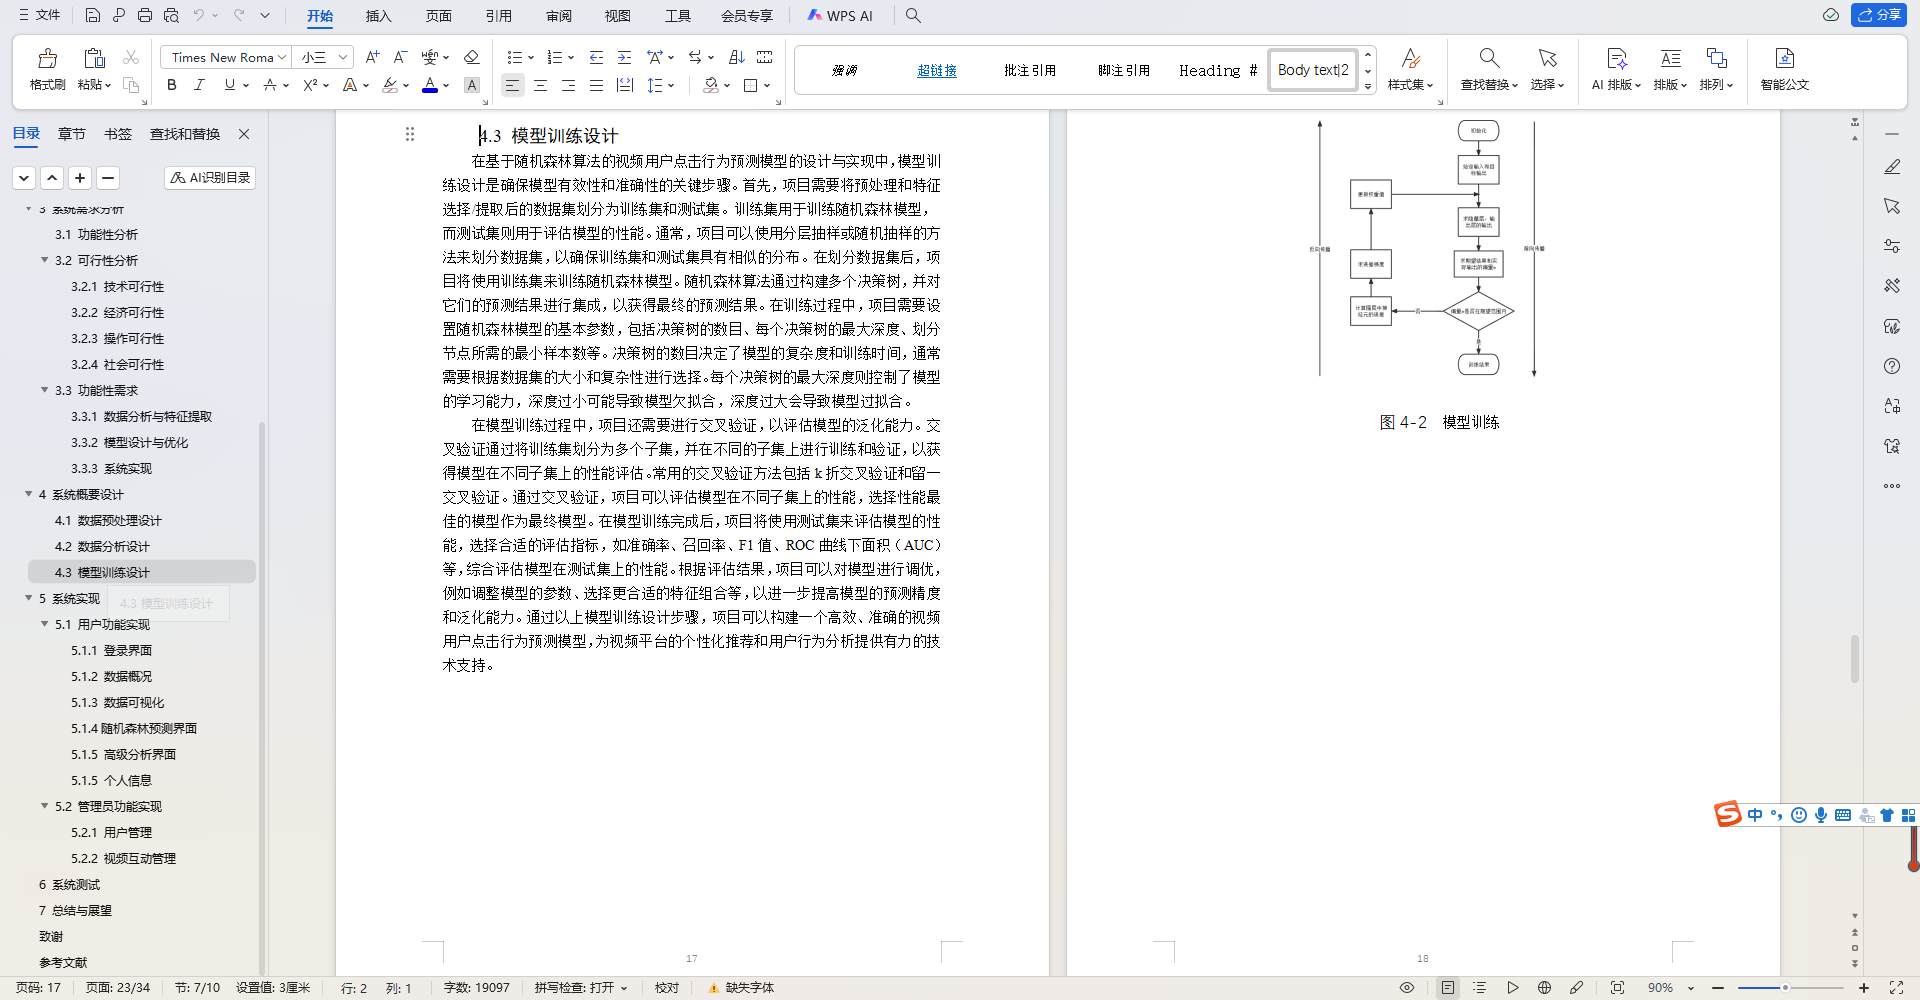
Task: Click the Clear Formatting eraser icon
Action: [472, 57]
